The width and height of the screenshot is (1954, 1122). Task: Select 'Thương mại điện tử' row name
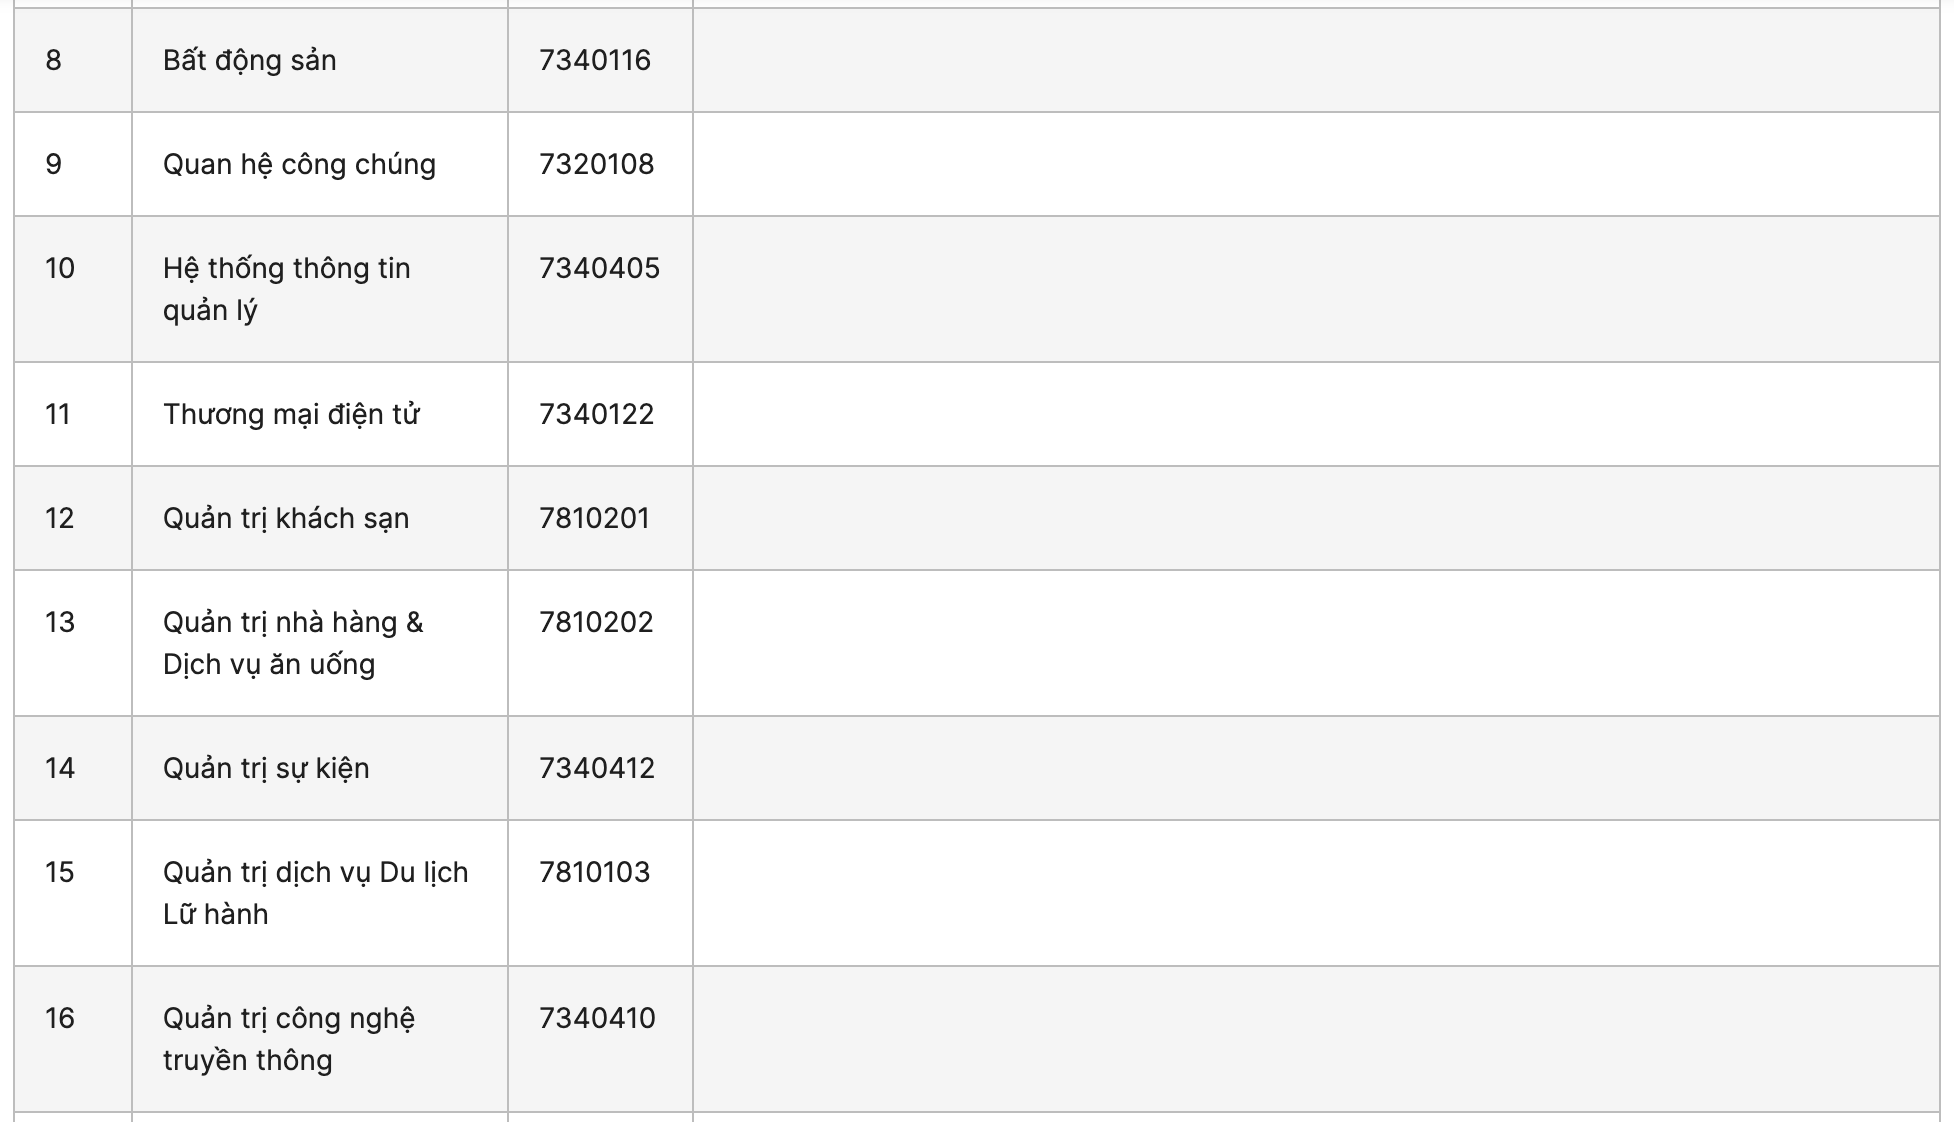pos(291,414)
